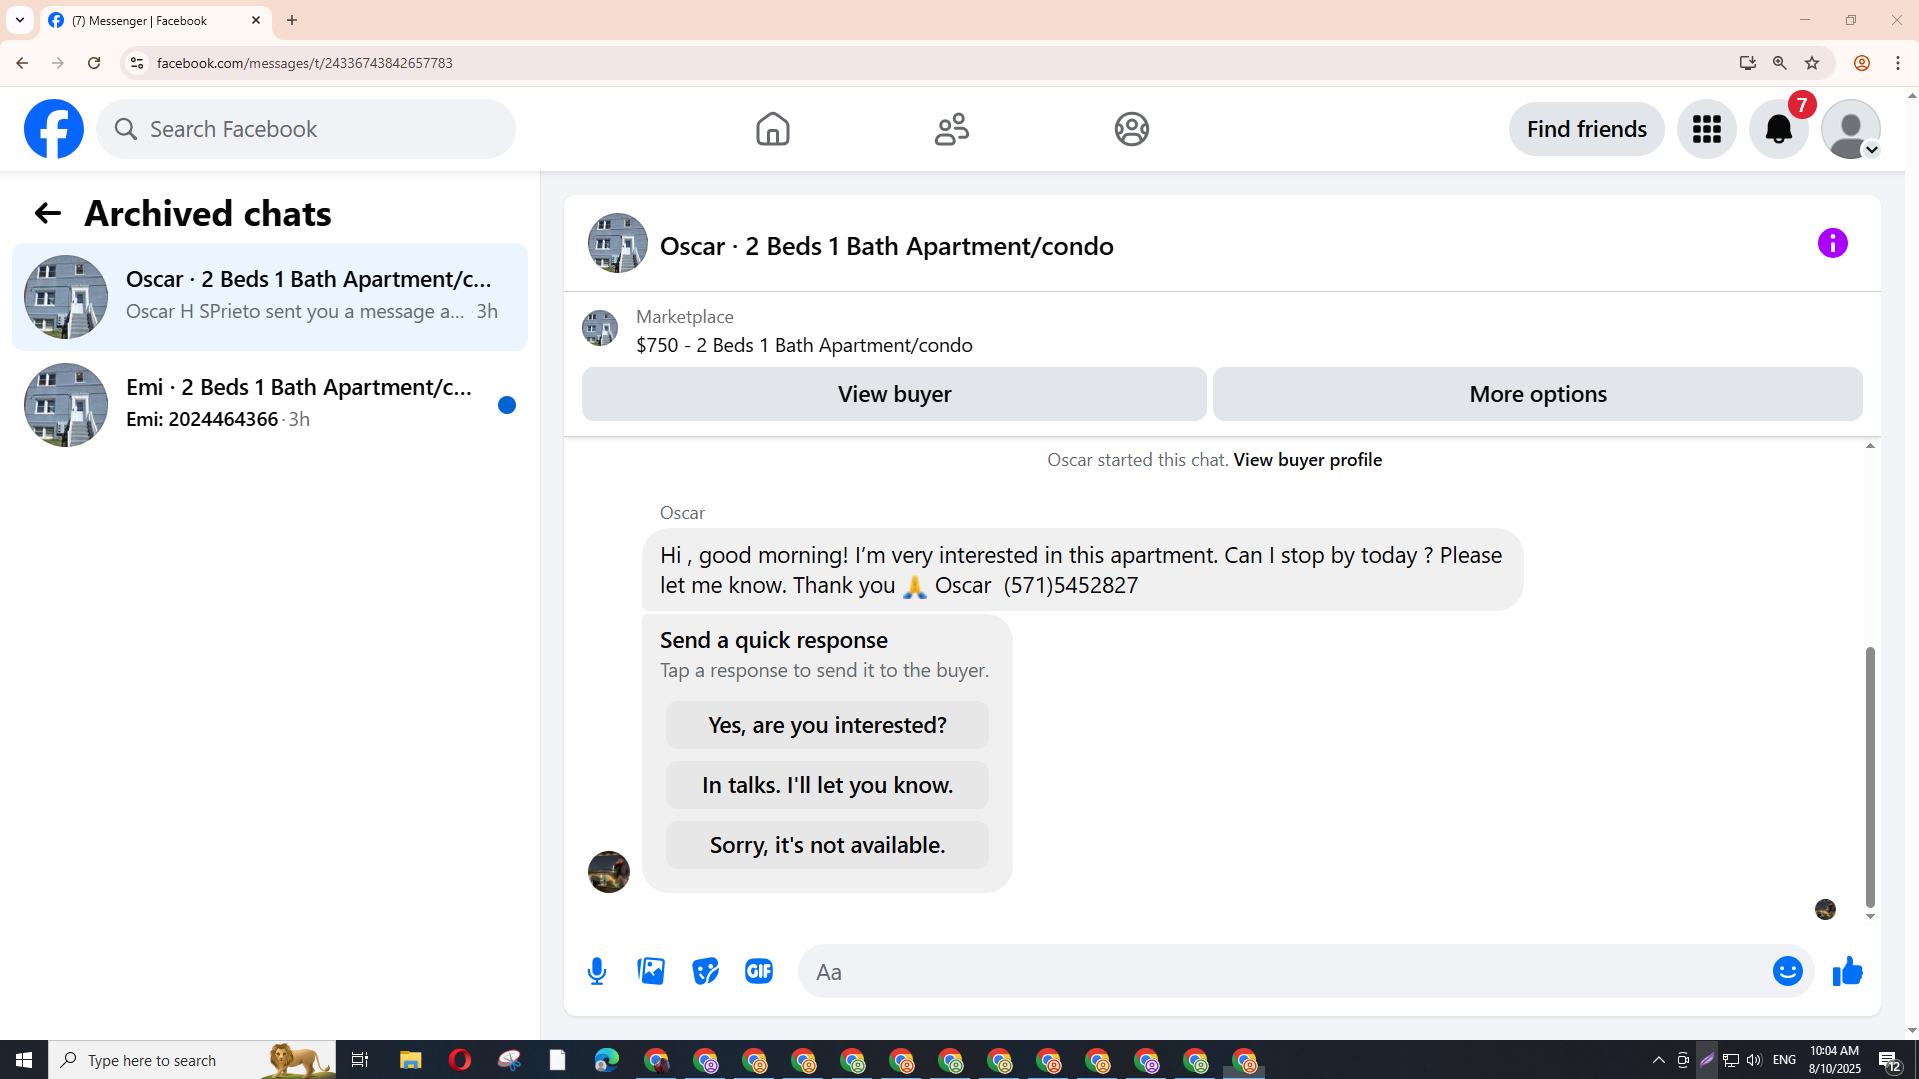Viewport: 1919px width, 1079px height.
Task: Open the Facebook menu grid icon
Action: [1706, 129]
